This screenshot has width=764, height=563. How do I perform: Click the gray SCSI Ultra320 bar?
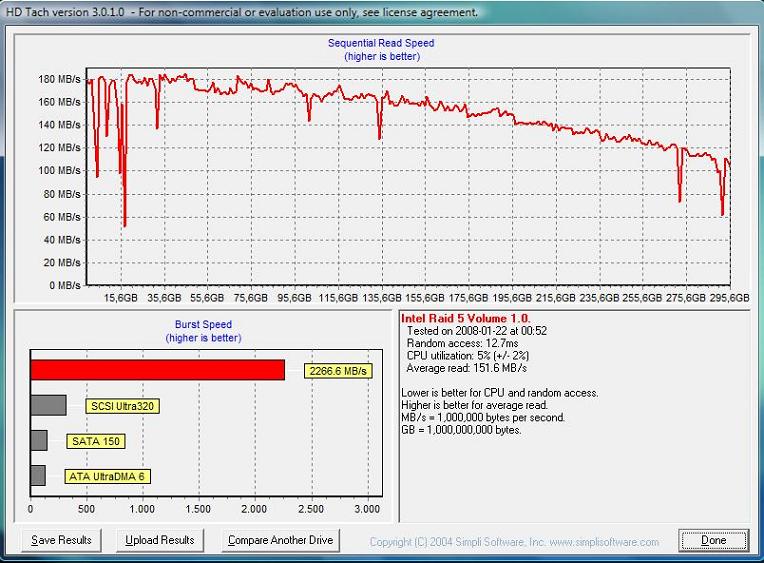coord(48,405)
